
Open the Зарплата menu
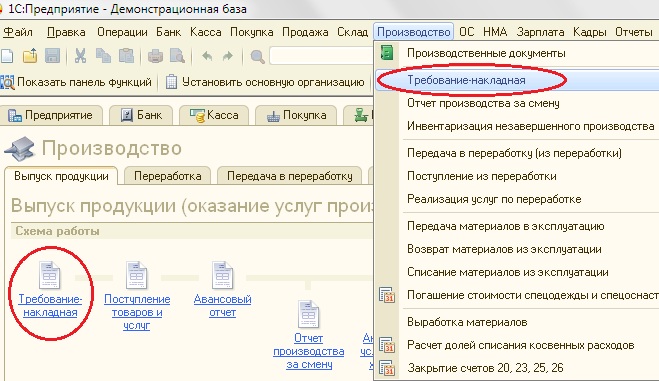click(x=540, y=32)
